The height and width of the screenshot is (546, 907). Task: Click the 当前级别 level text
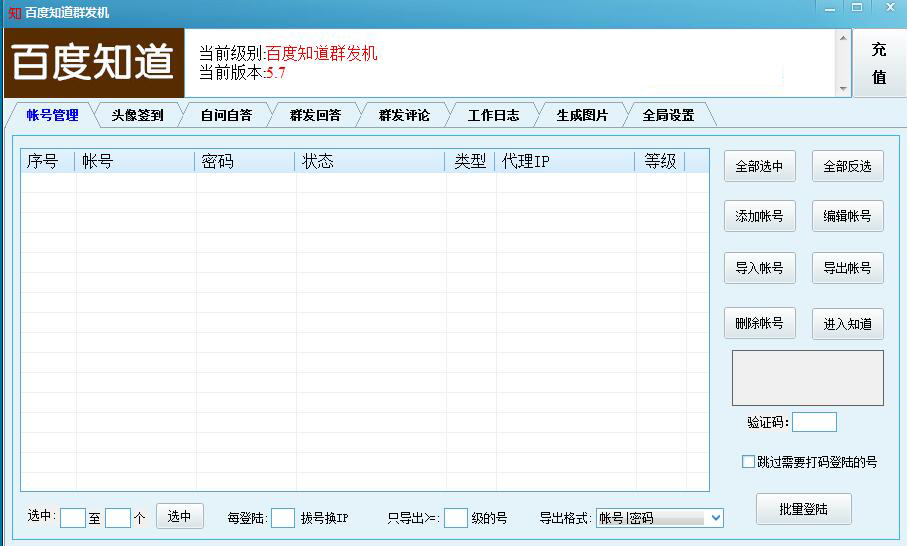point(288,53)
